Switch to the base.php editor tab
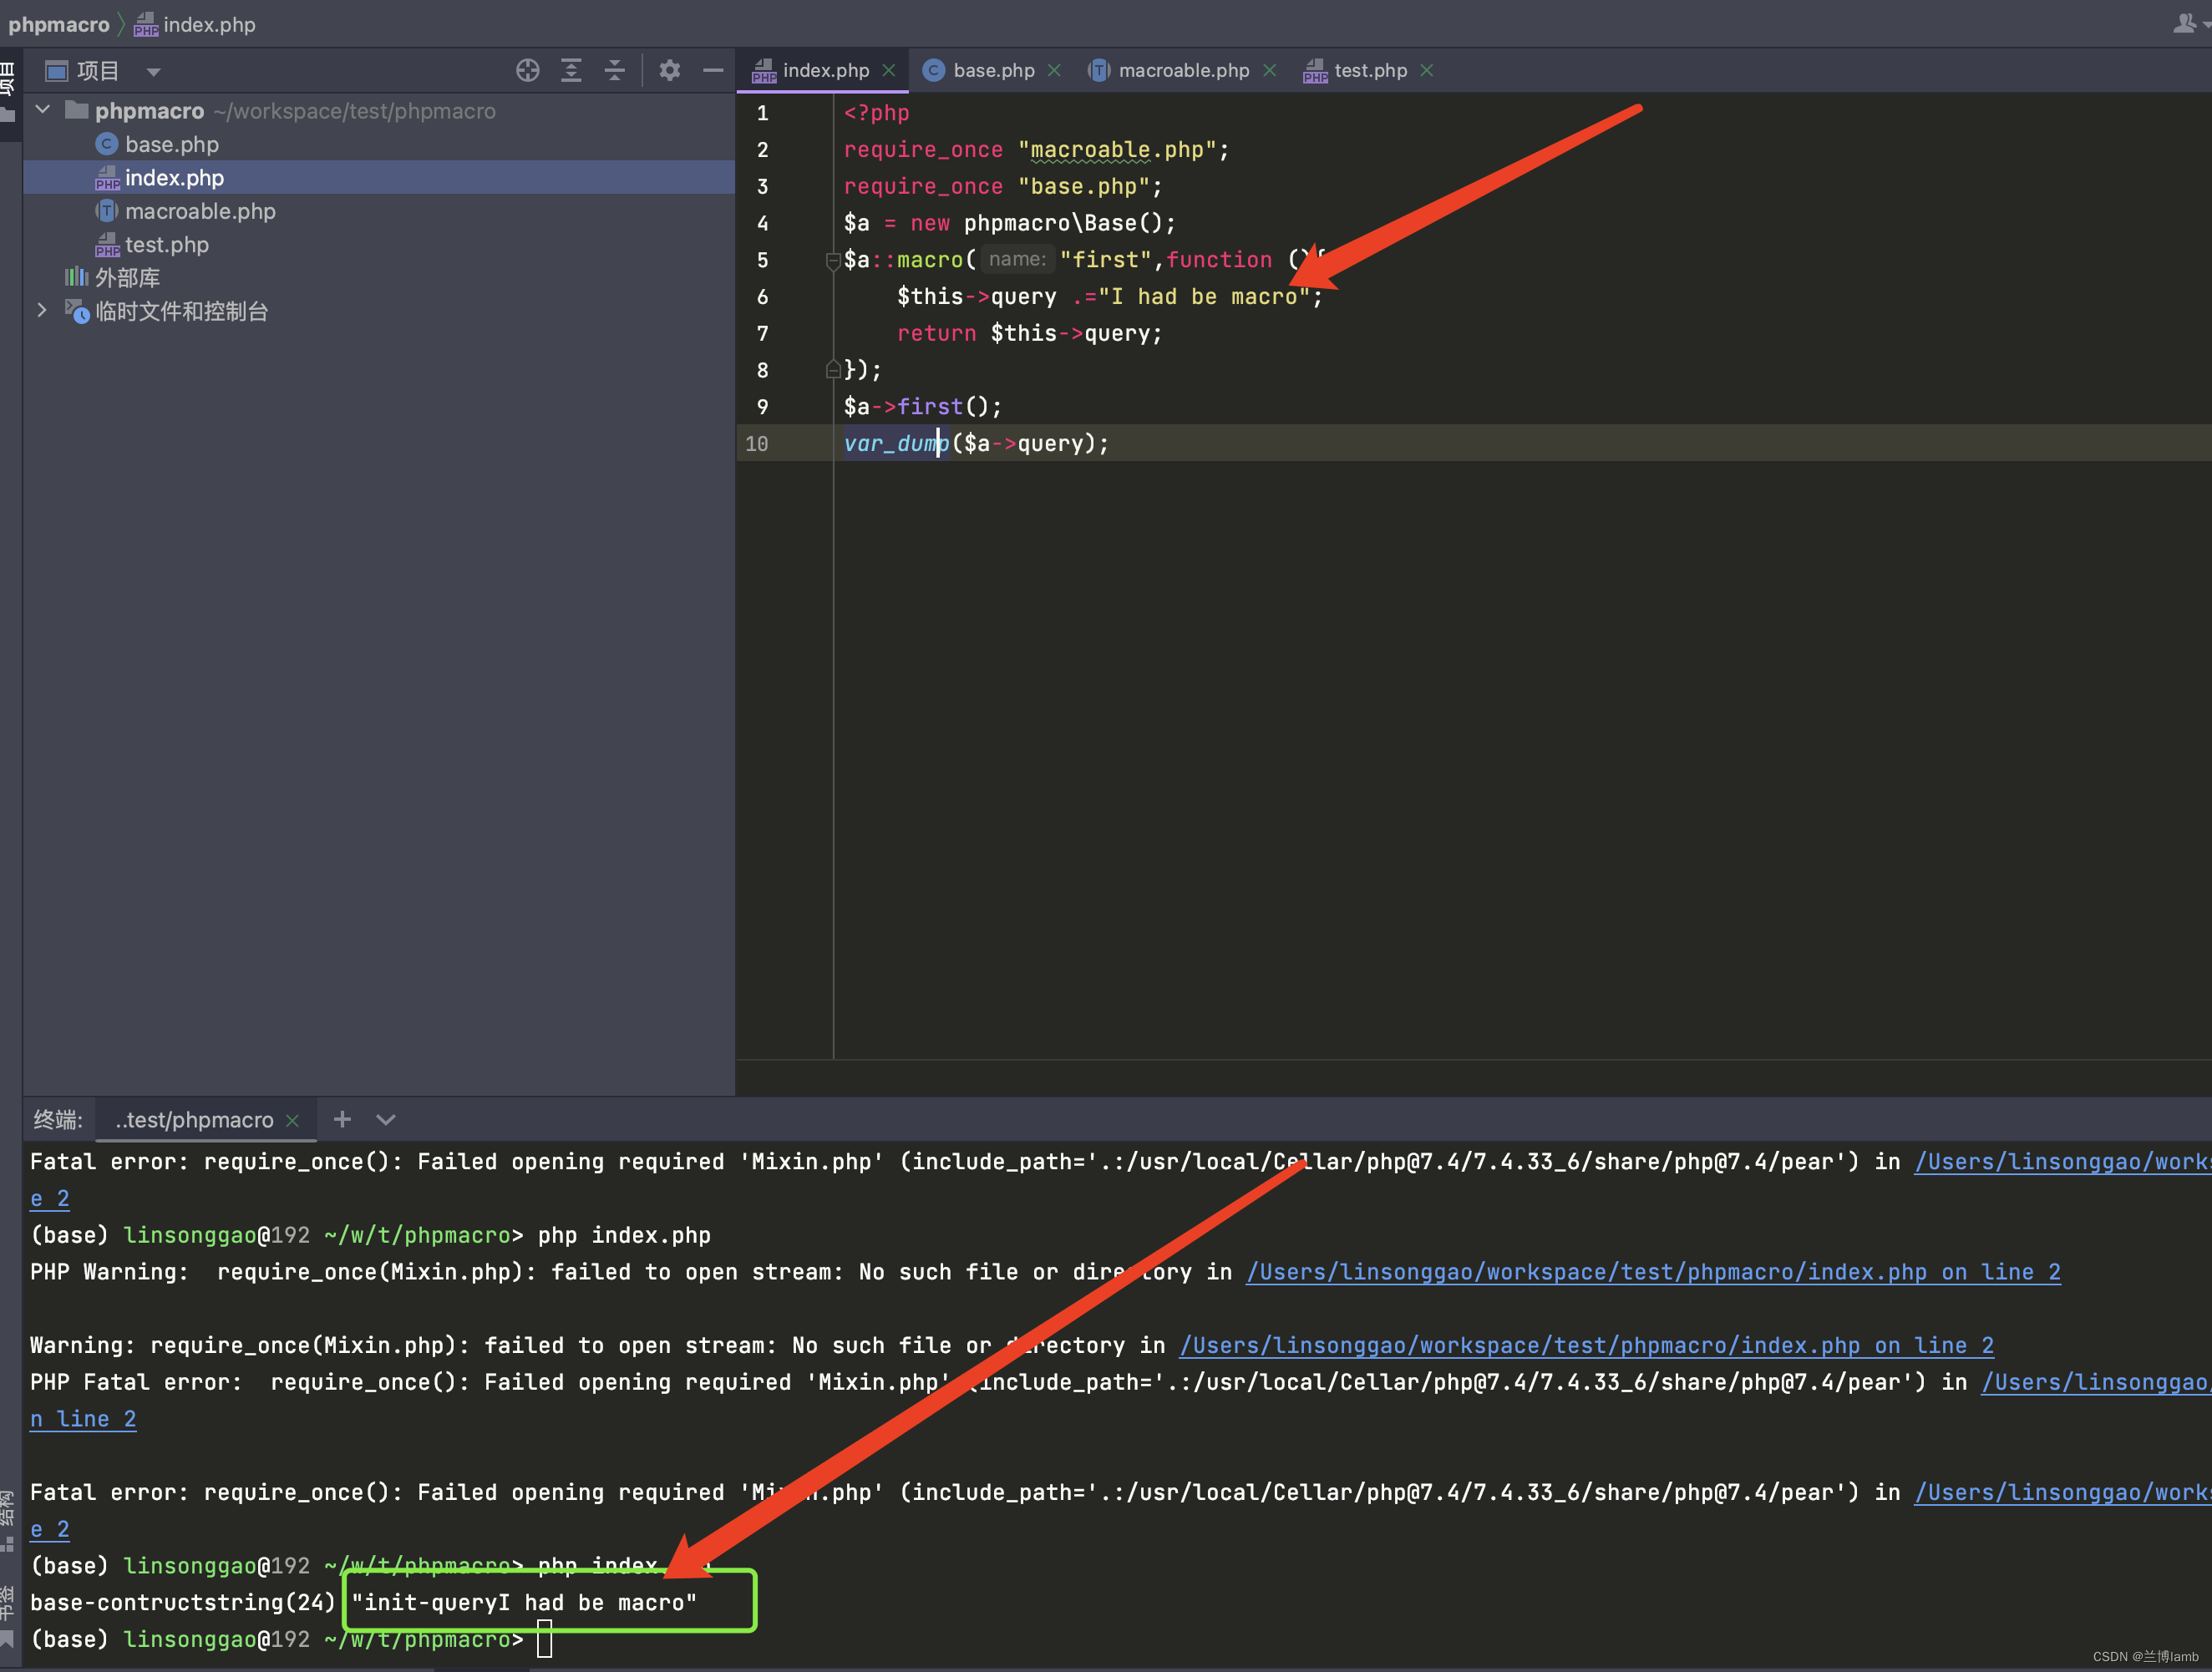The height and width of the screenshot is (1672, 2212). pyautogui.click(x=993, y=71)
